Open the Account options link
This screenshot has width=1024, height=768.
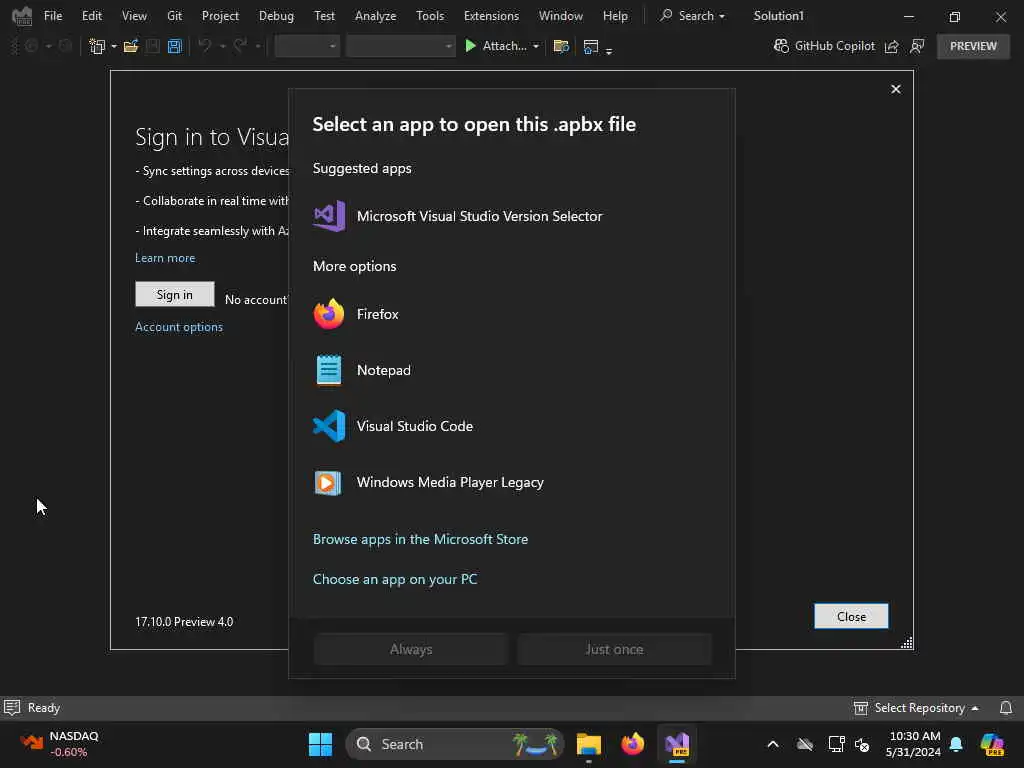[x=178, y=327]
